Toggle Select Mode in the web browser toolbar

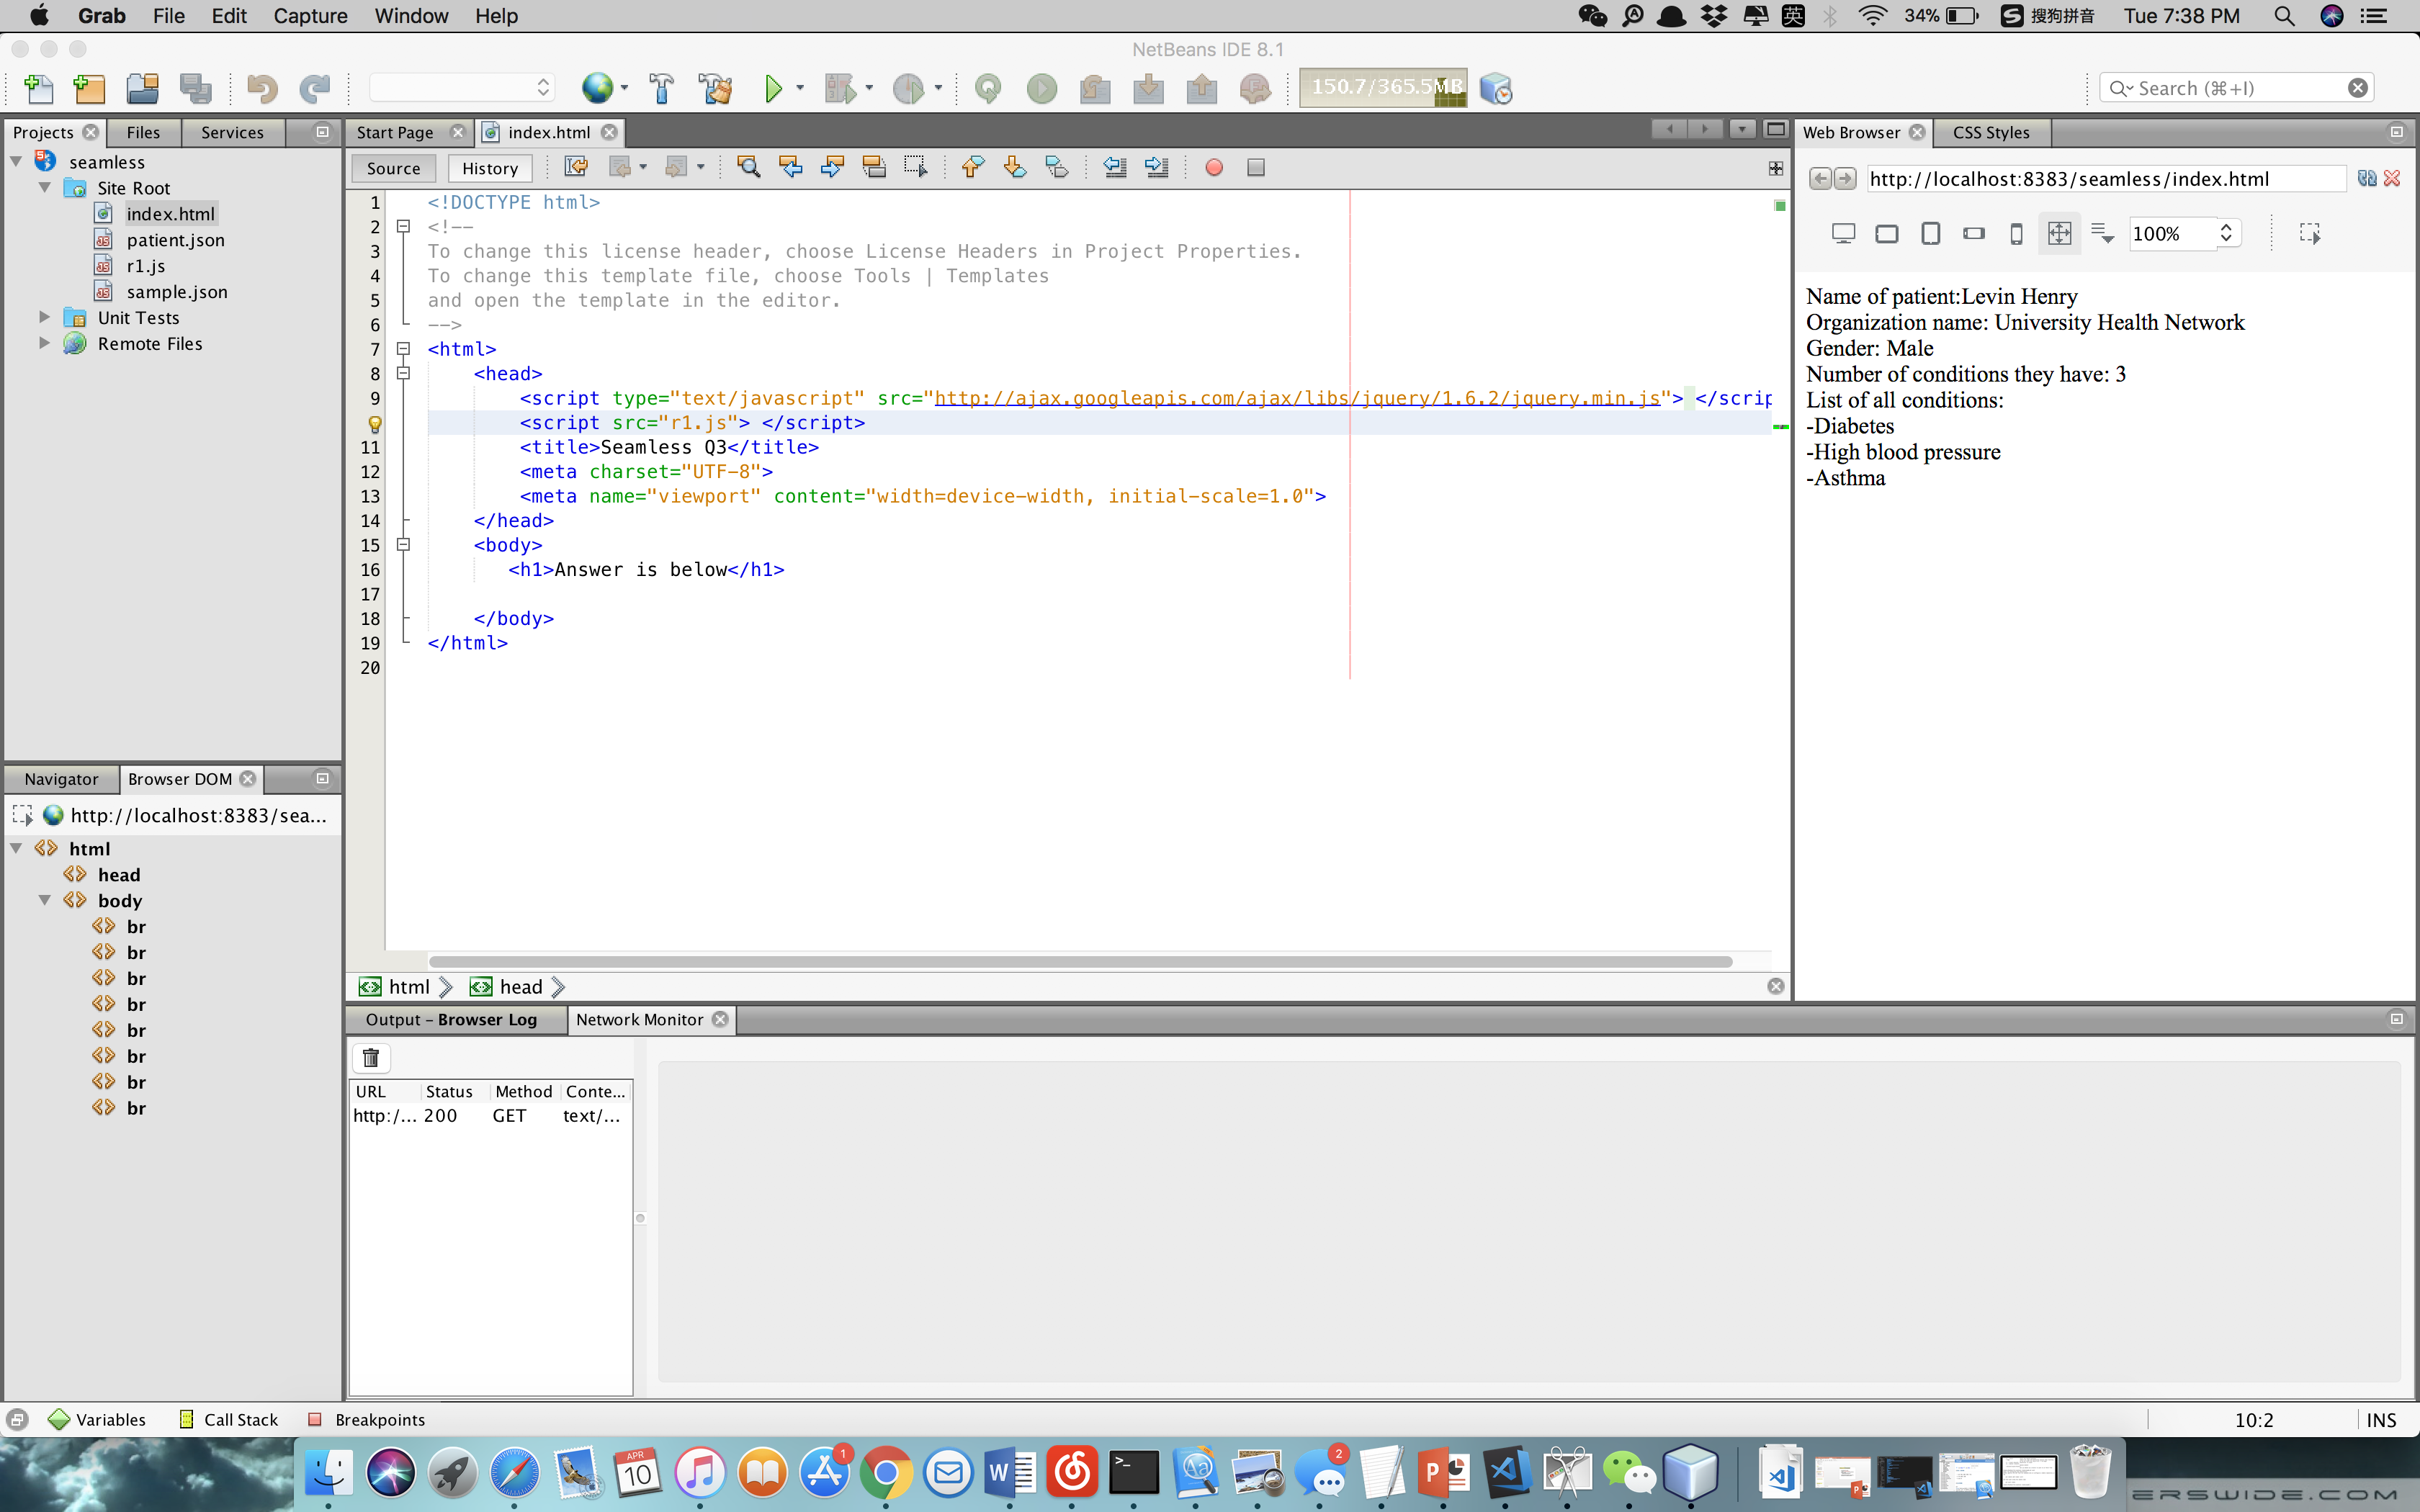point(2309,234)
